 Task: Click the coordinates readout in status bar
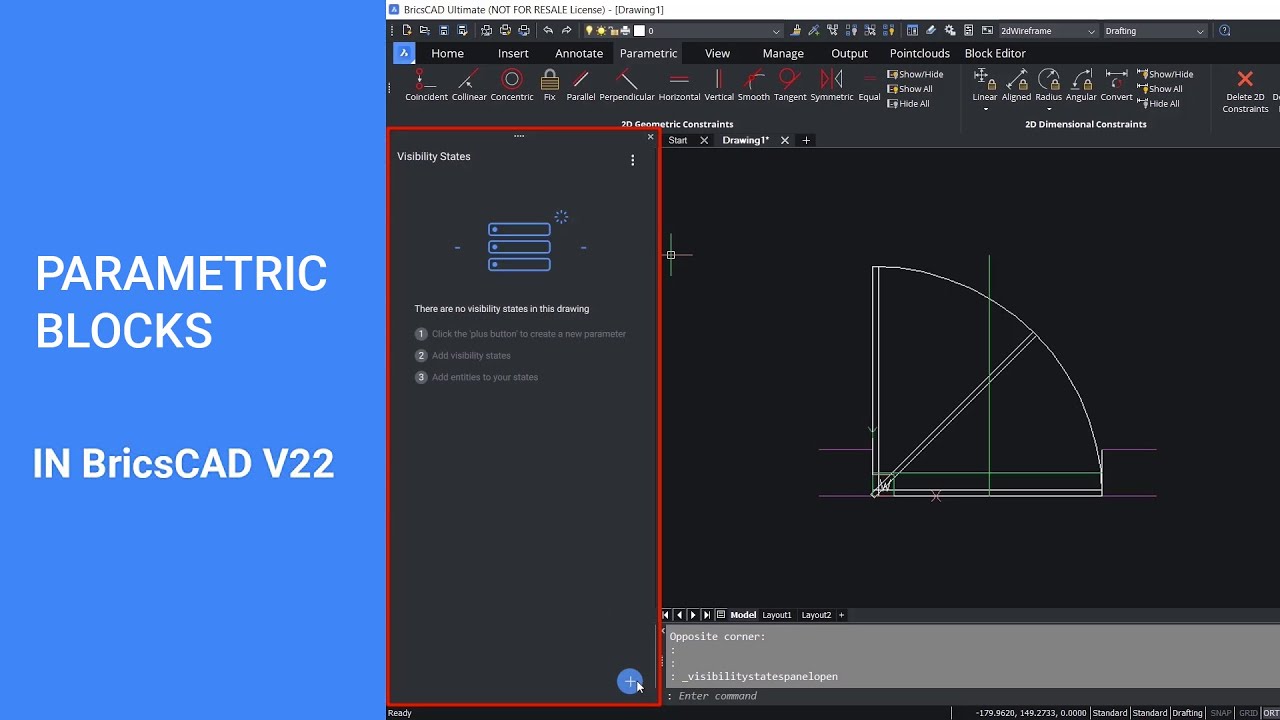(x=1031, y=713)
